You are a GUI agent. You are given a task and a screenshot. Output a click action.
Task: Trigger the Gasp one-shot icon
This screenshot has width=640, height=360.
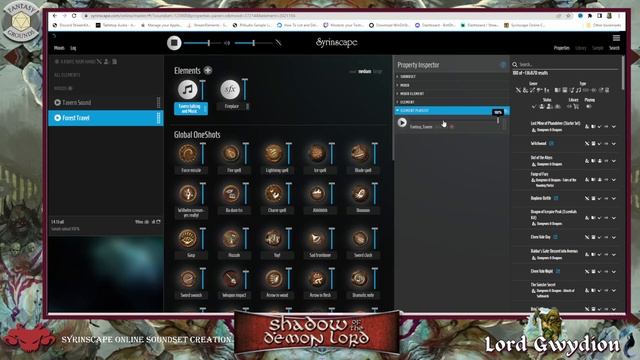(187, 238)
